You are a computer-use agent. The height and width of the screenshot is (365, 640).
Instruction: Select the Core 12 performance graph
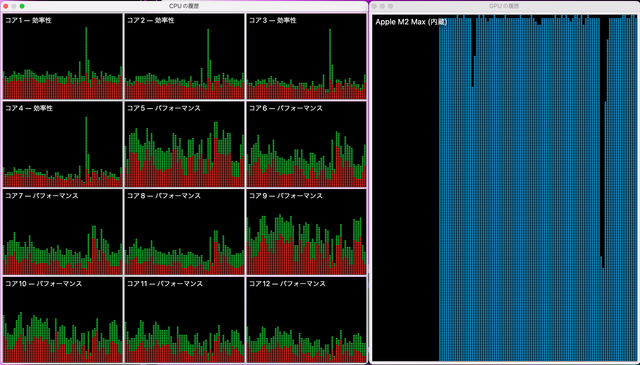click(x=306, y=320)
